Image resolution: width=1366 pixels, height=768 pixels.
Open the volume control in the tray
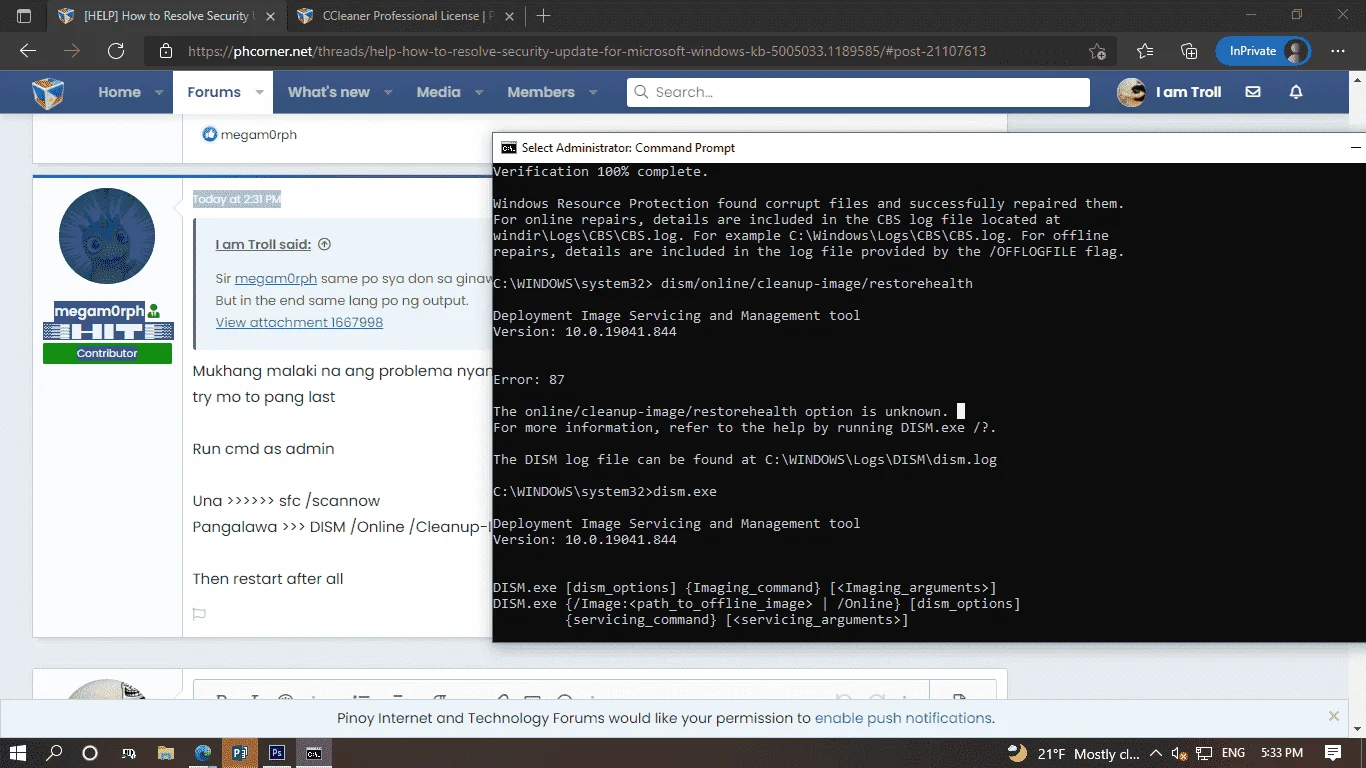[1180, 753]
